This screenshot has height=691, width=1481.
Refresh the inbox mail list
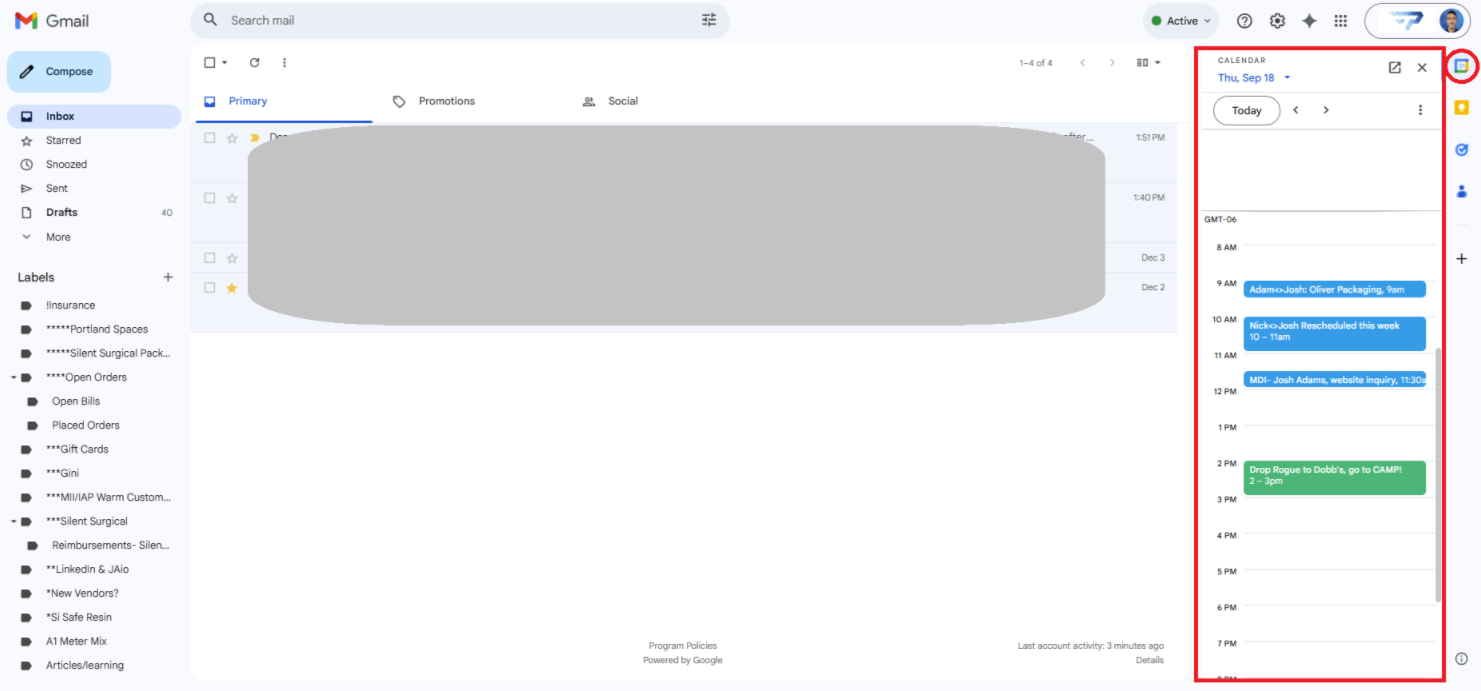254,63
